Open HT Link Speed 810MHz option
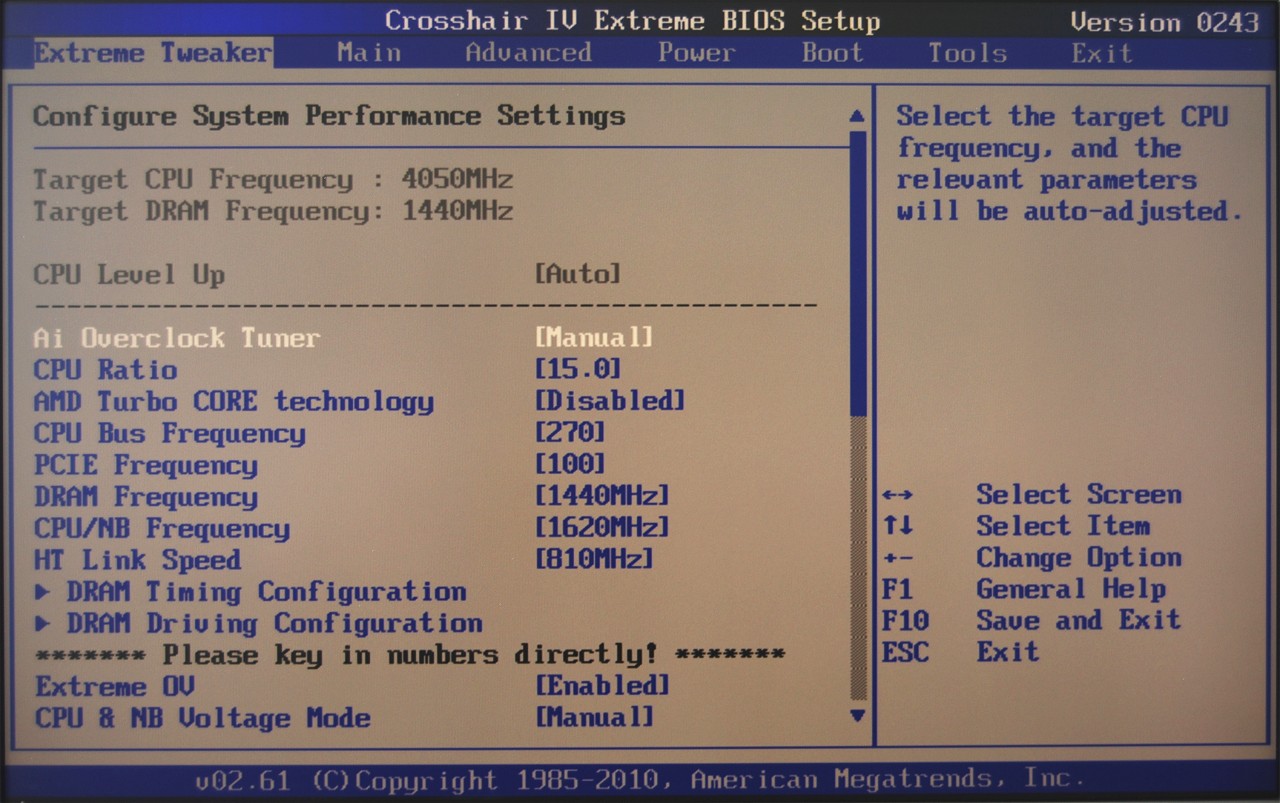This screenshot has width=1280, height=803. 594,560
